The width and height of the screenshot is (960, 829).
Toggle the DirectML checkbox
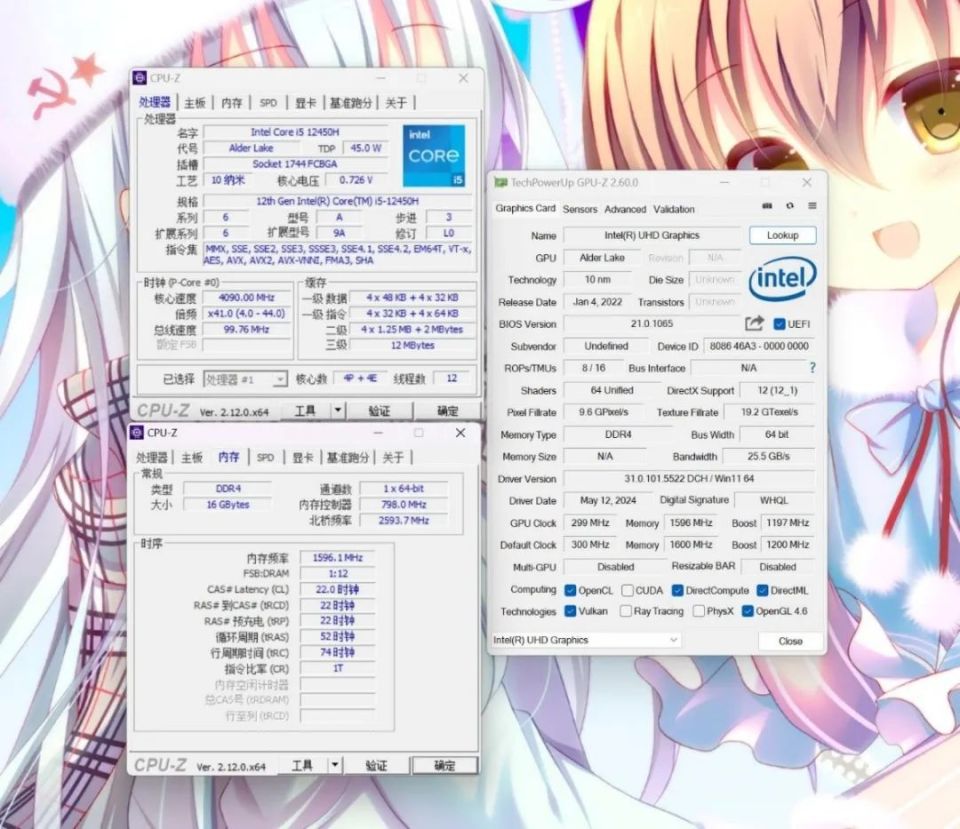(x=762, y=590)
